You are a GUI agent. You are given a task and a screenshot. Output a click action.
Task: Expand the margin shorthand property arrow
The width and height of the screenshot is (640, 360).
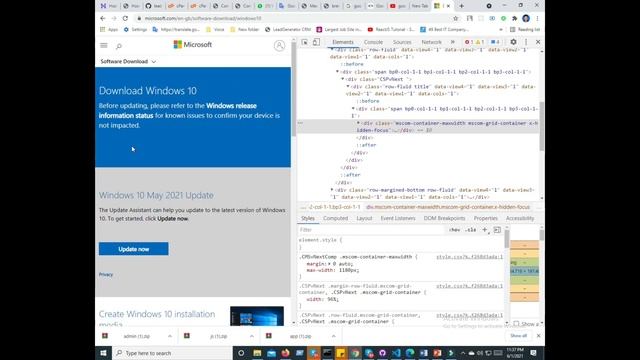330,264
